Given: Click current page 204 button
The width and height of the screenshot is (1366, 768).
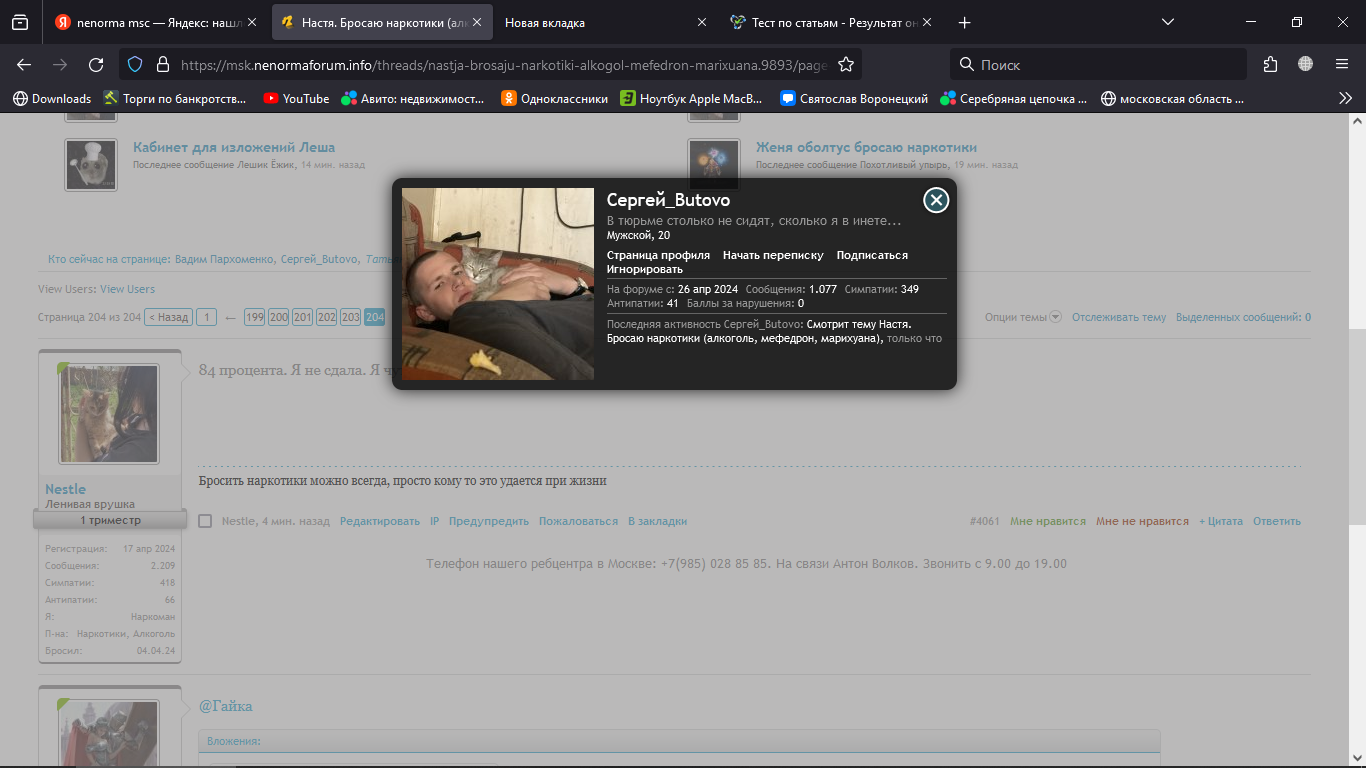Looking at the screenshot, I should (x=374, y=317).
